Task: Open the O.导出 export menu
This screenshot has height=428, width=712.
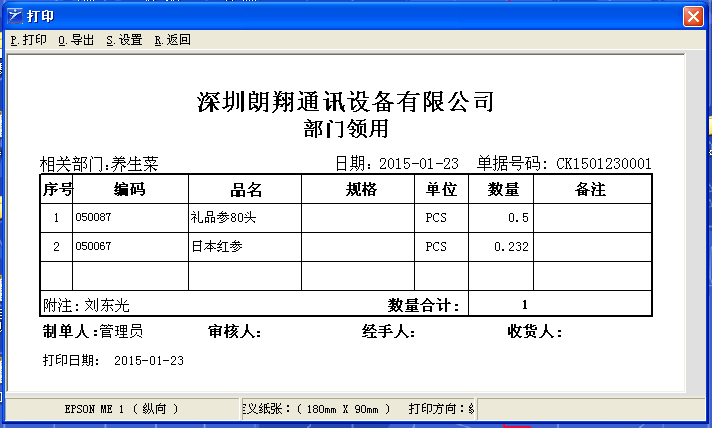Action: click(76, 41)
